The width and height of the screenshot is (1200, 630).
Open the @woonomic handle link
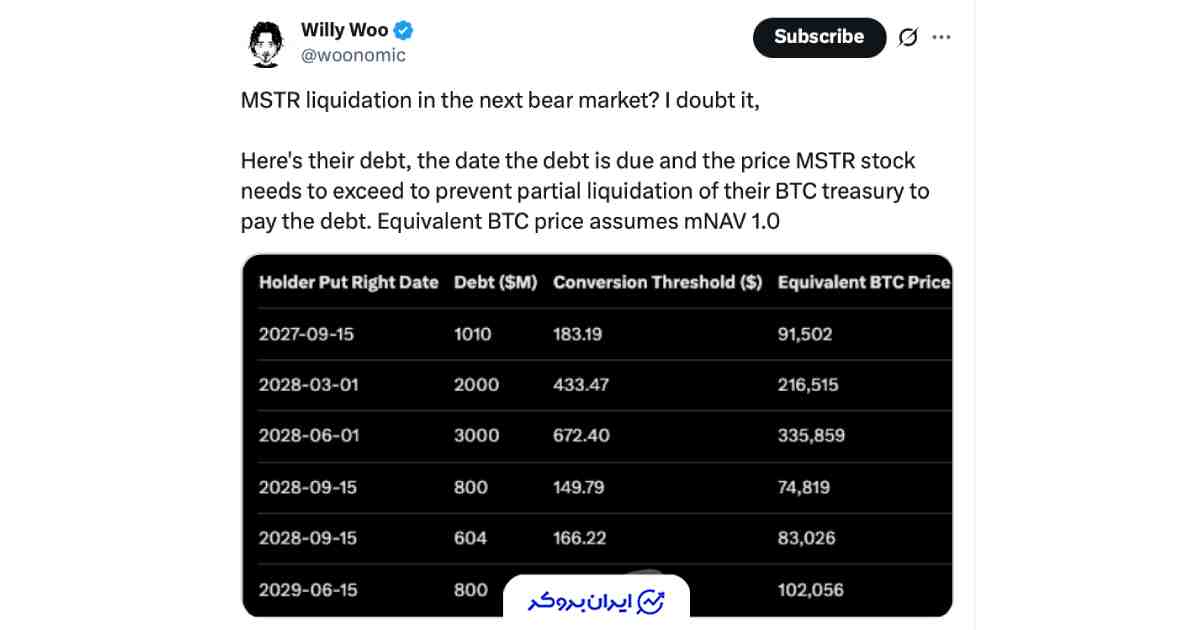tap(353, 56)
